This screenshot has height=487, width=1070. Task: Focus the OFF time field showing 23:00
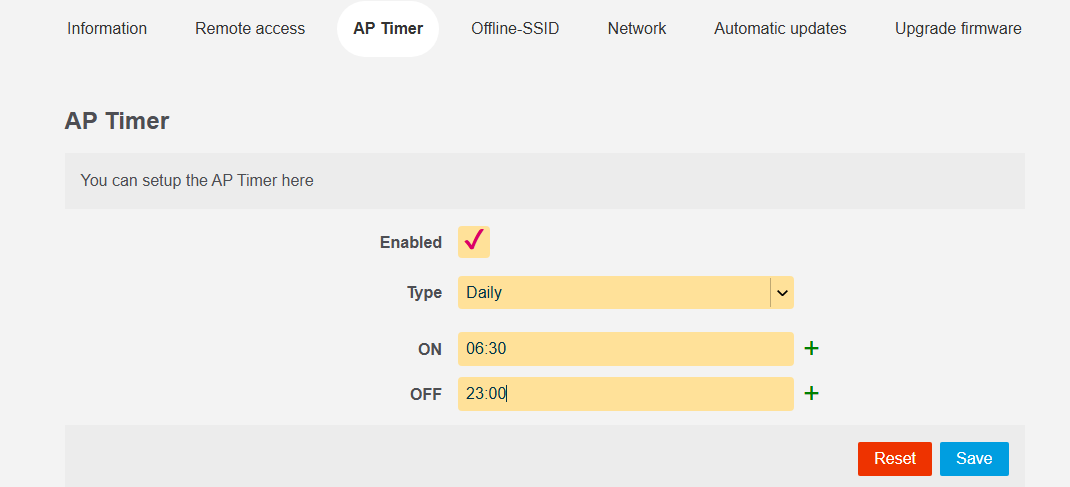(x=625, y=394)
